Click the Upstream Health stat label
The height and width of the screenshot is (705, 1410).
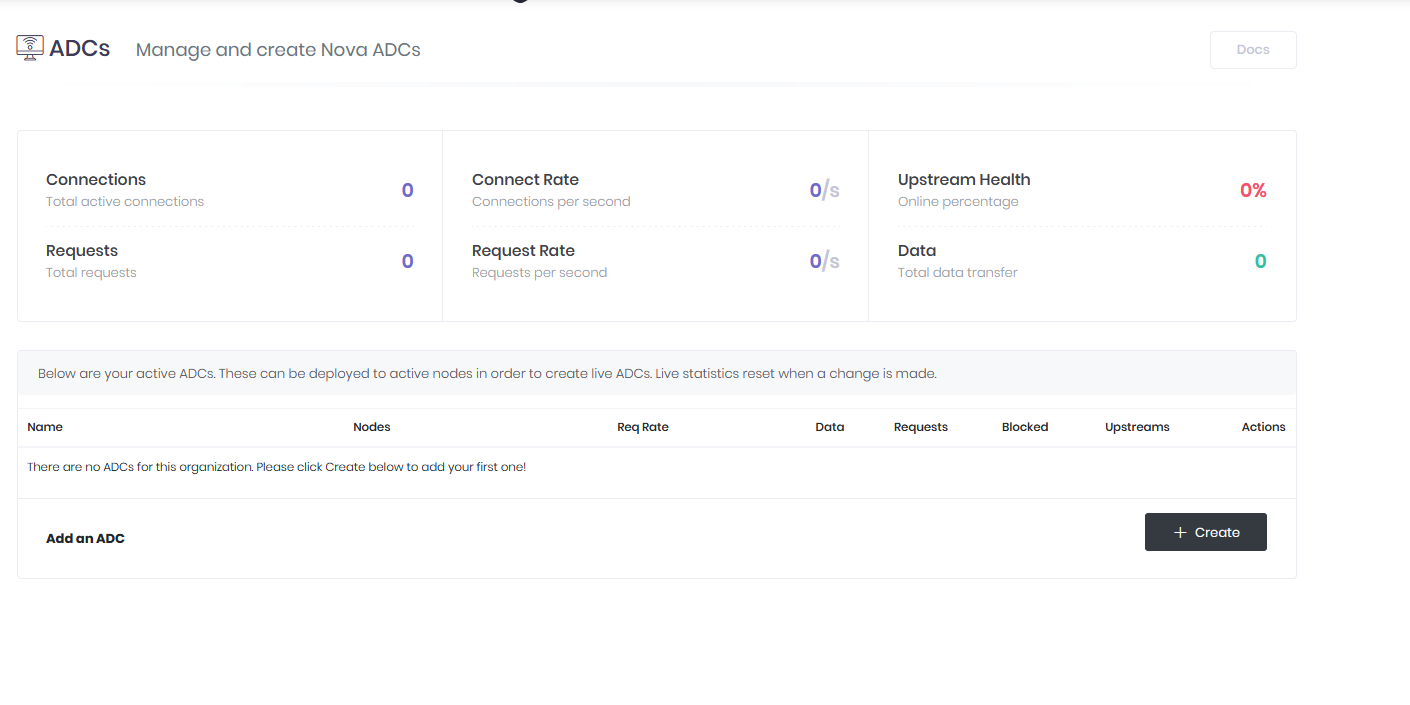[x=964, y=180]
